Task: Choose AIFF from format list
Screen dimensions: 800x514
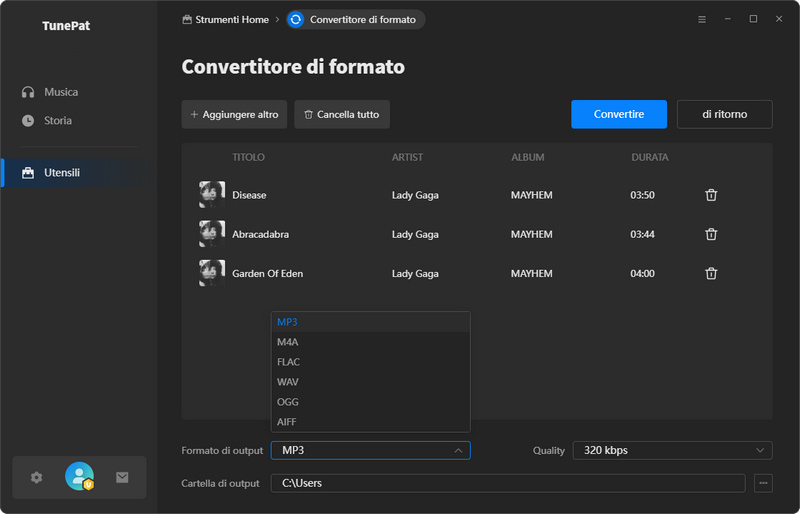Action: pos(370,422)
